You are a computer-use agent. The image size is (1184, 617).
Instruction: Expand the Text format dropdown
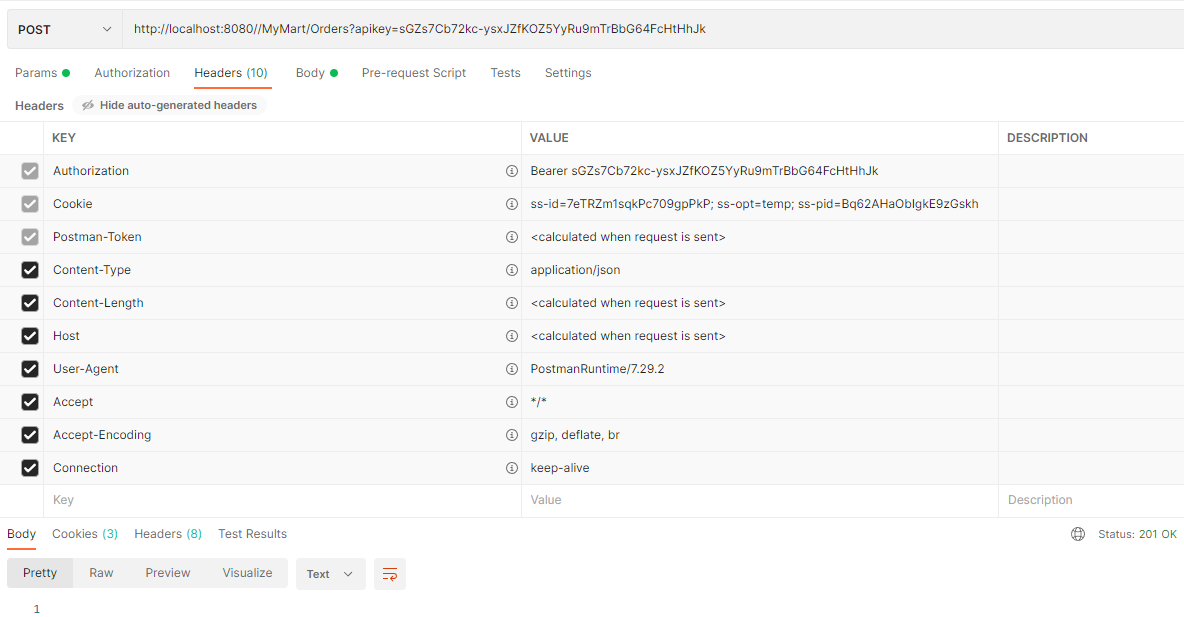[330, 574]
